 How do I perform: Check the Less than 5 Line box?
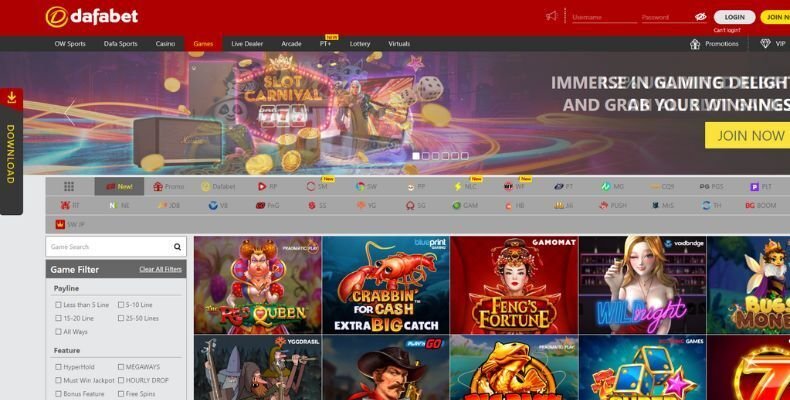[58, 304]
